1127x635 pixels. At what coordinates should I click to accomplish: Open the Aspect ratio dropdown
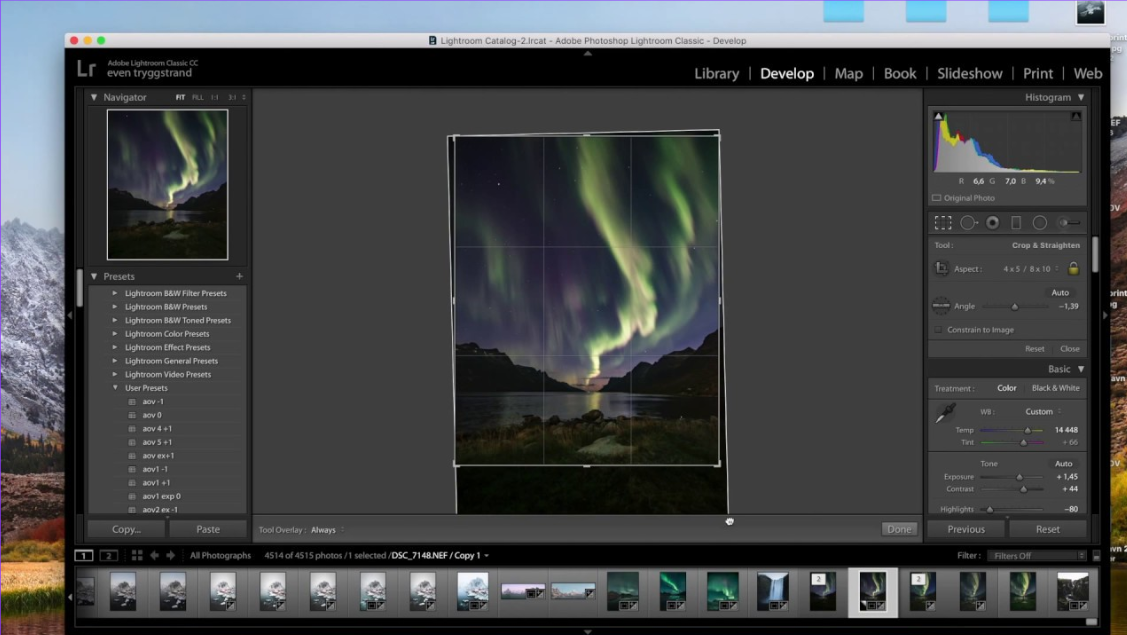coord(1031,269)
